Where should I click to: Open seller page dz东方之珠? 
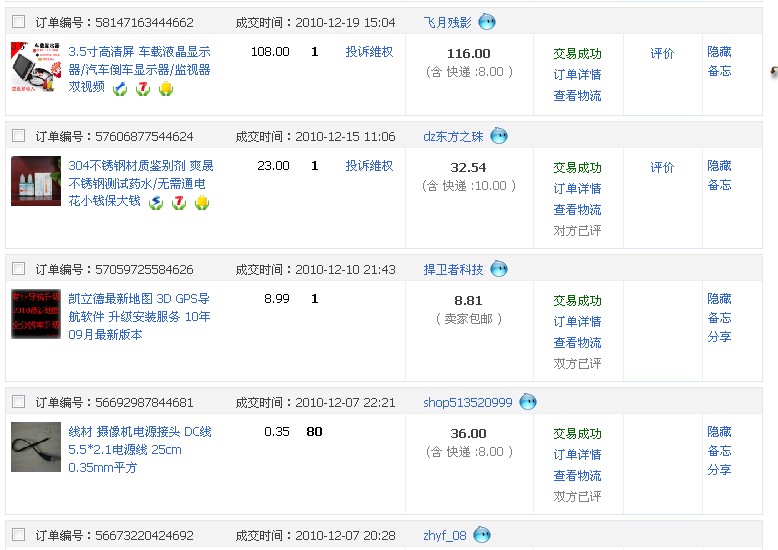pos(453,137)
